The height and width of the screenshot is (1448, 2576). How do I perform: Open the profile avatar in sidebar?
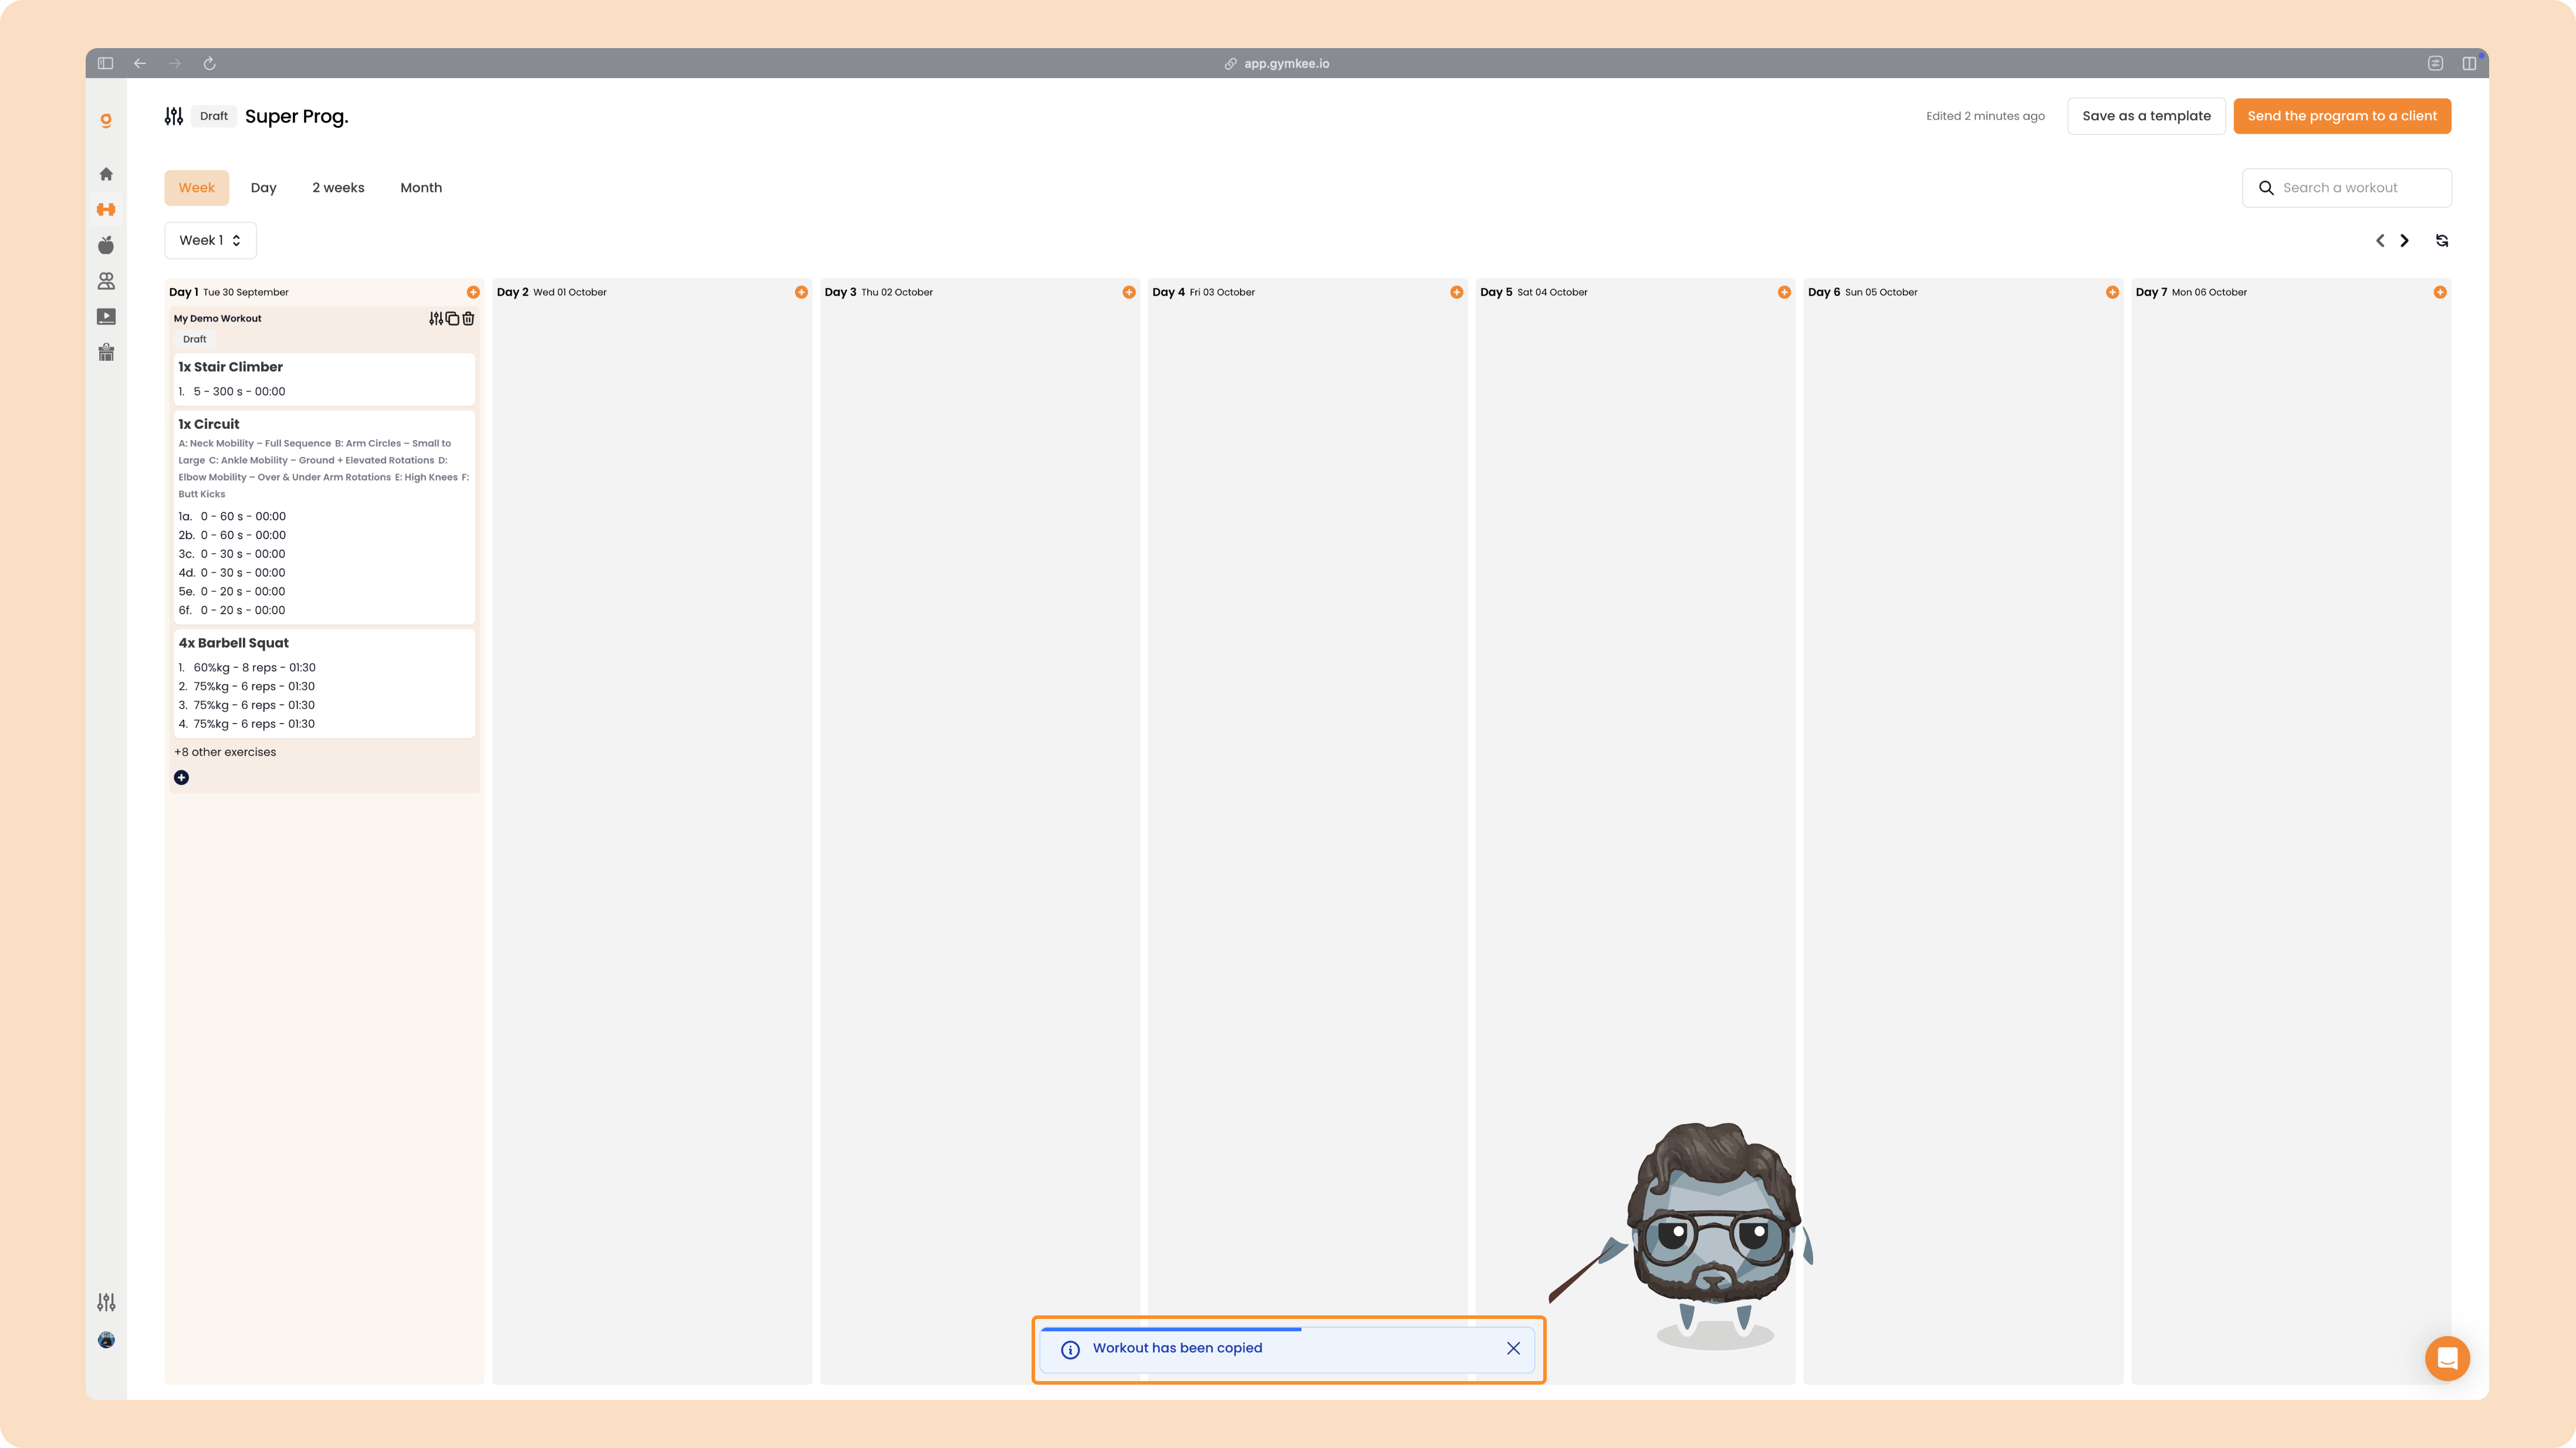[x=106, y=1340]
